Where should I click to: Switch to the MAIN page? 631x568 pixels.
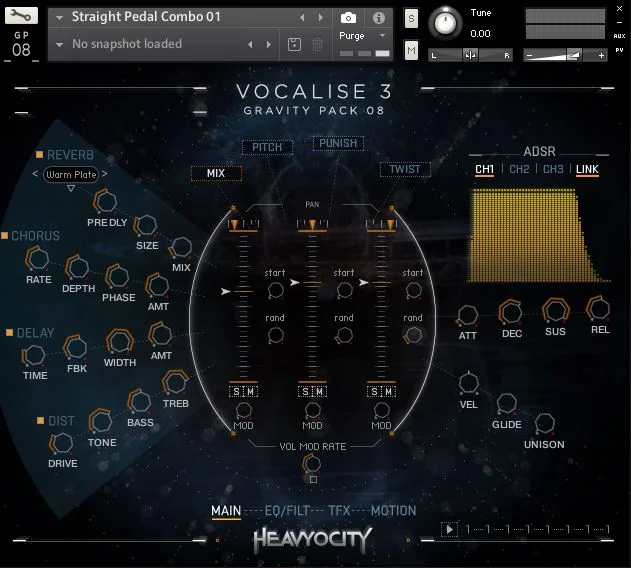click(x=226, y=510)
